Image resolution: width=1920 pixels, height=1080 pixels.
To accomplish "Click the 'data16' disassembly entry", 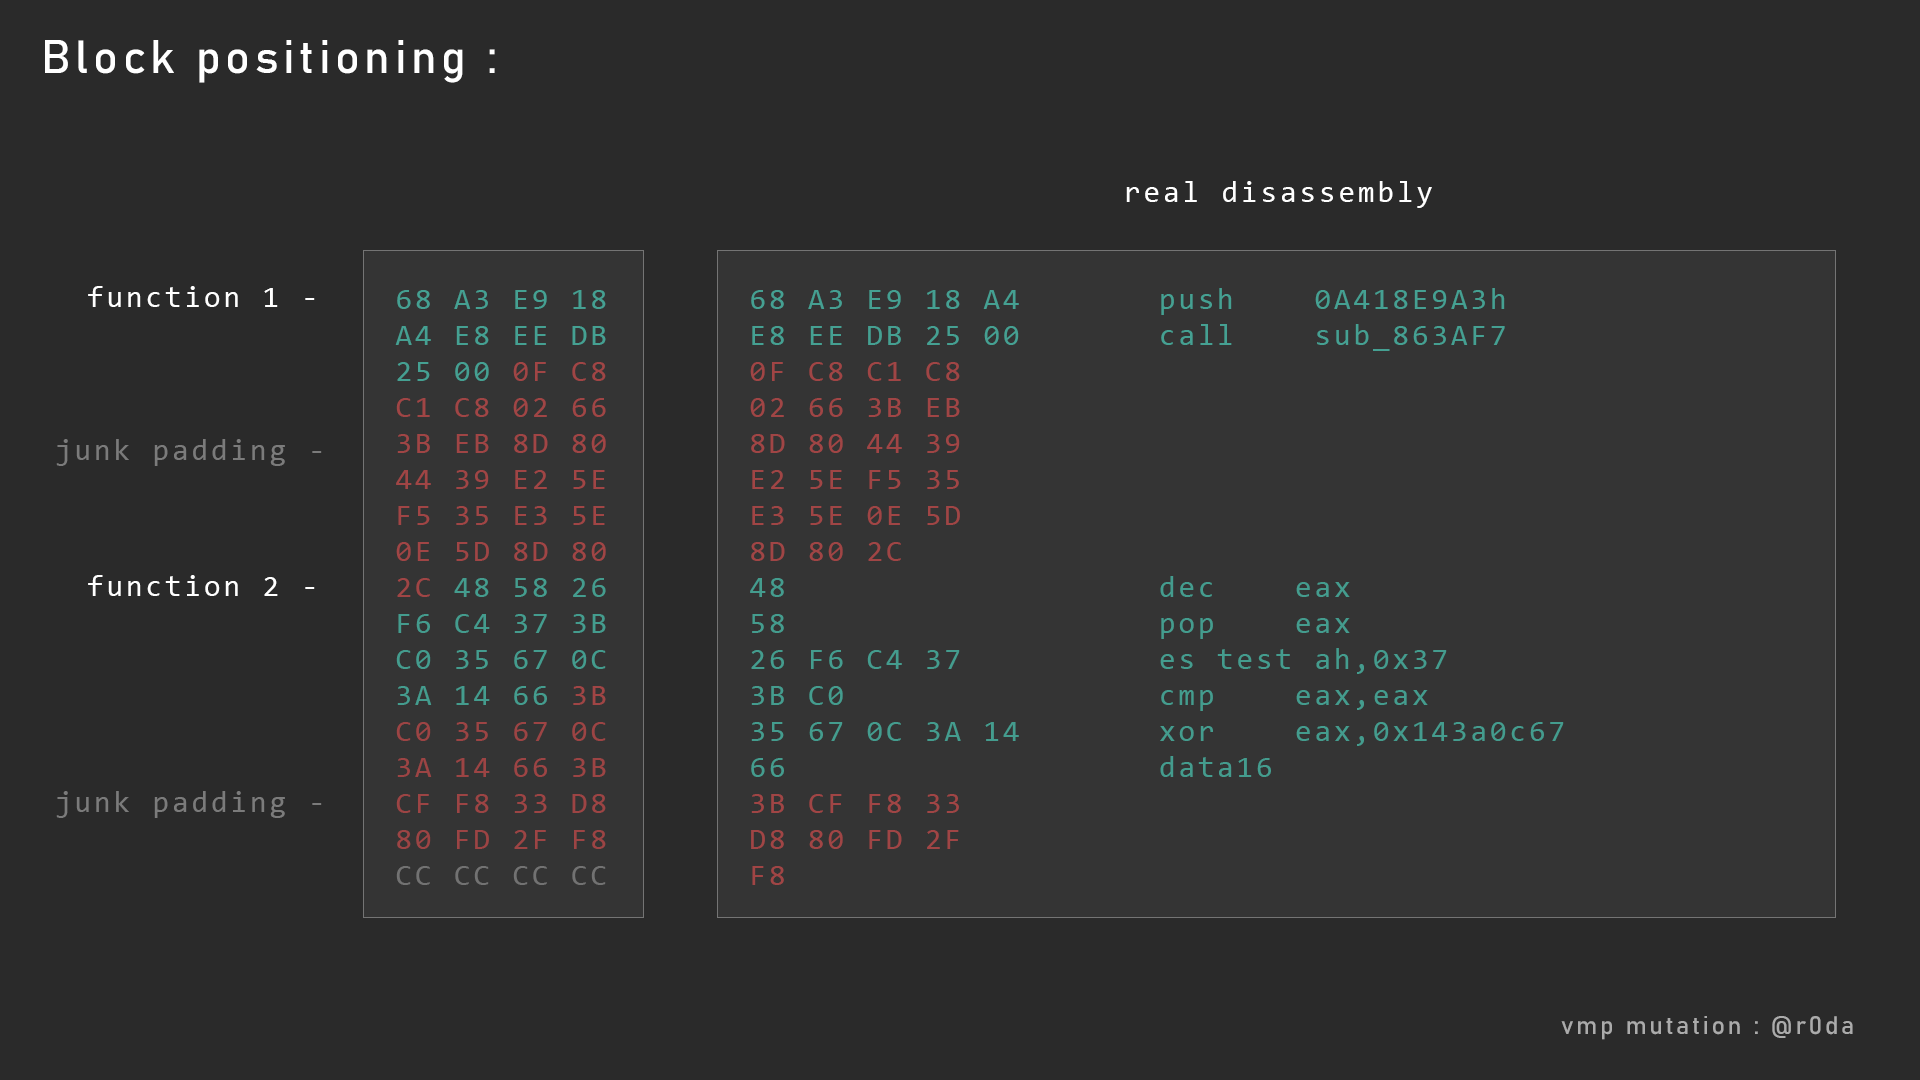I will click(x=1216, y=768).
